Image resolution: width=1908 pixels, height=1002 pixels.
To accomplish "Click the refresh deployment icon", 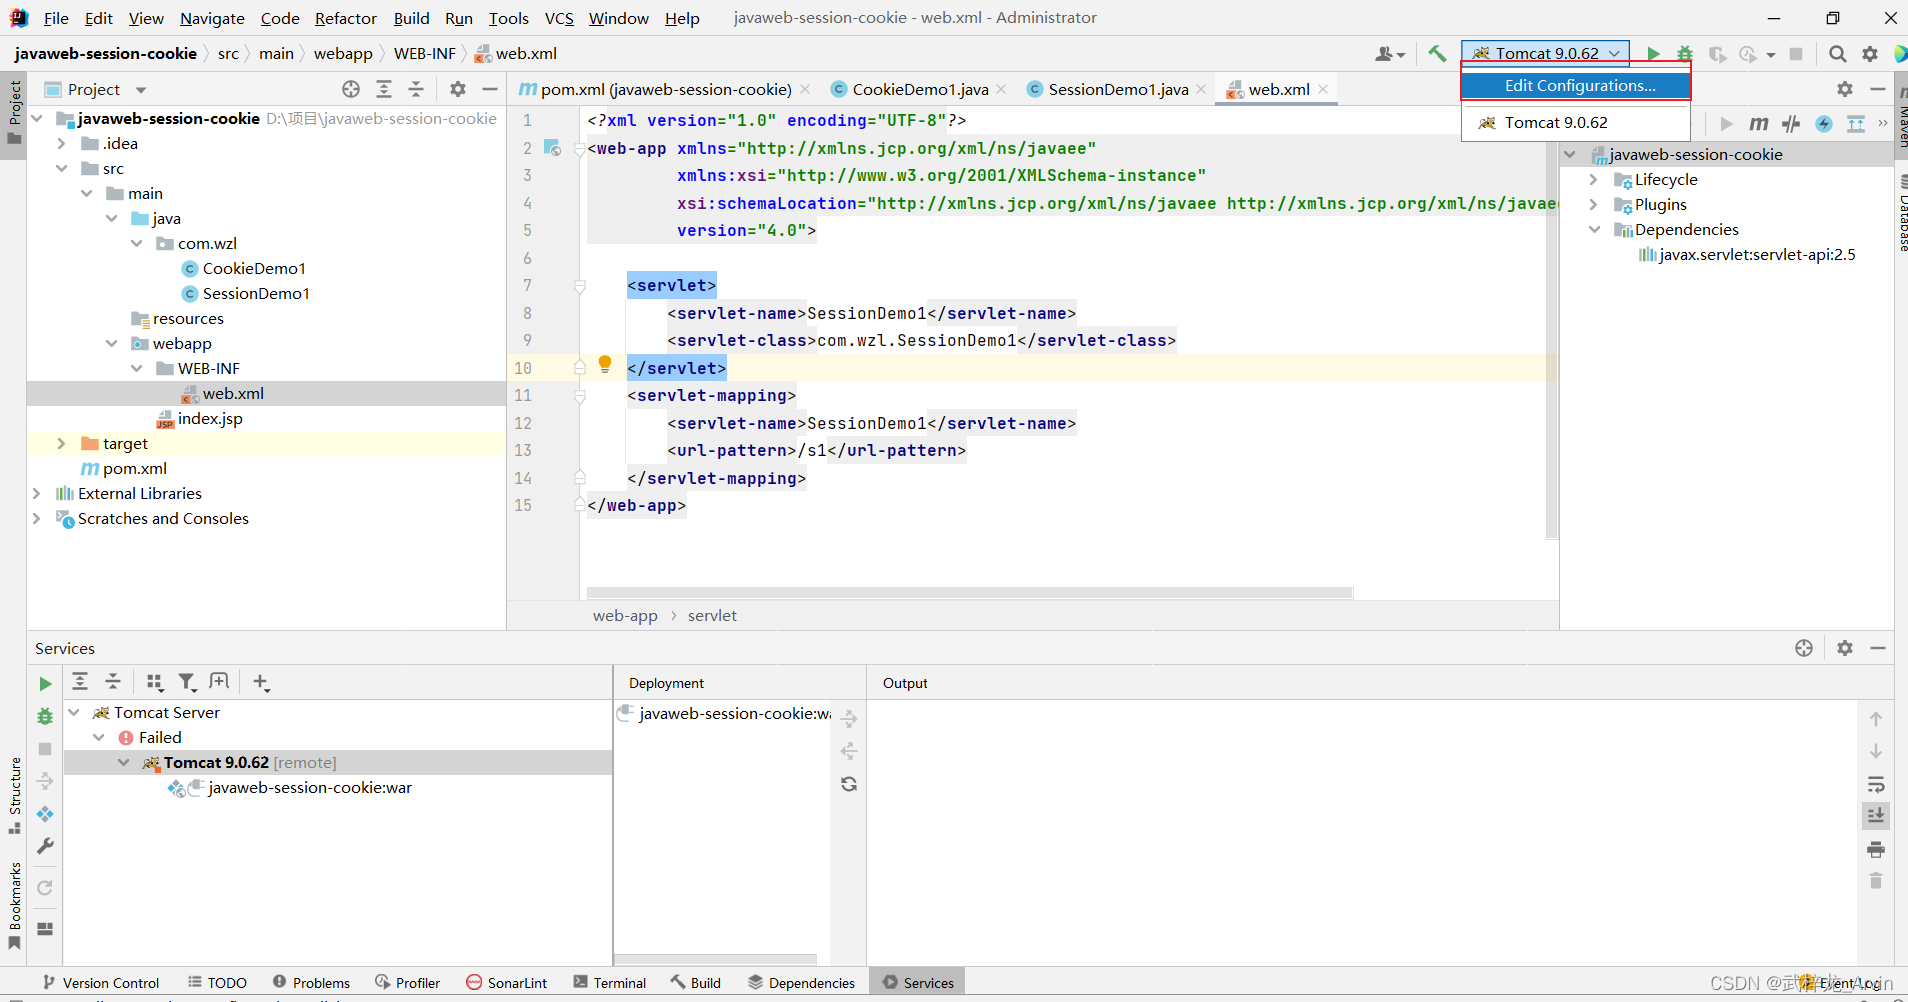I will coord(849,784).
